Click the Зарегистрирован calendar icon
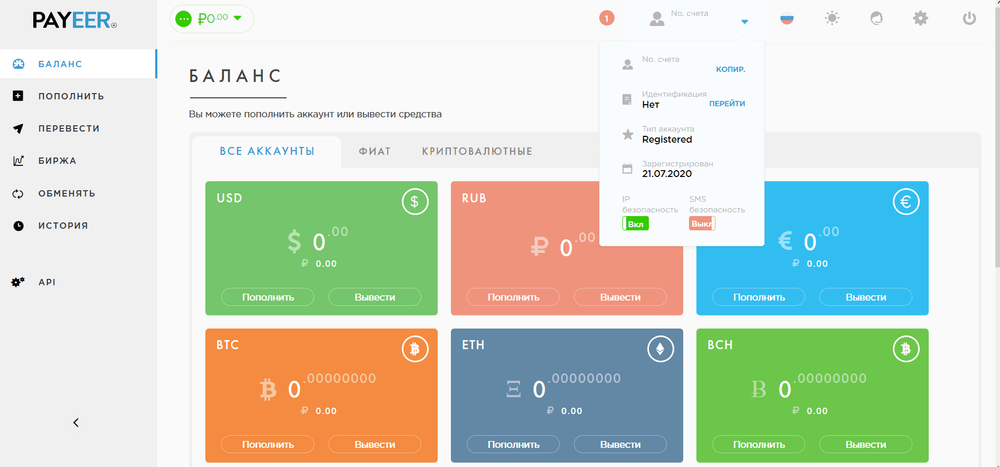This screenshot has height=467, width=1000. 628,168
